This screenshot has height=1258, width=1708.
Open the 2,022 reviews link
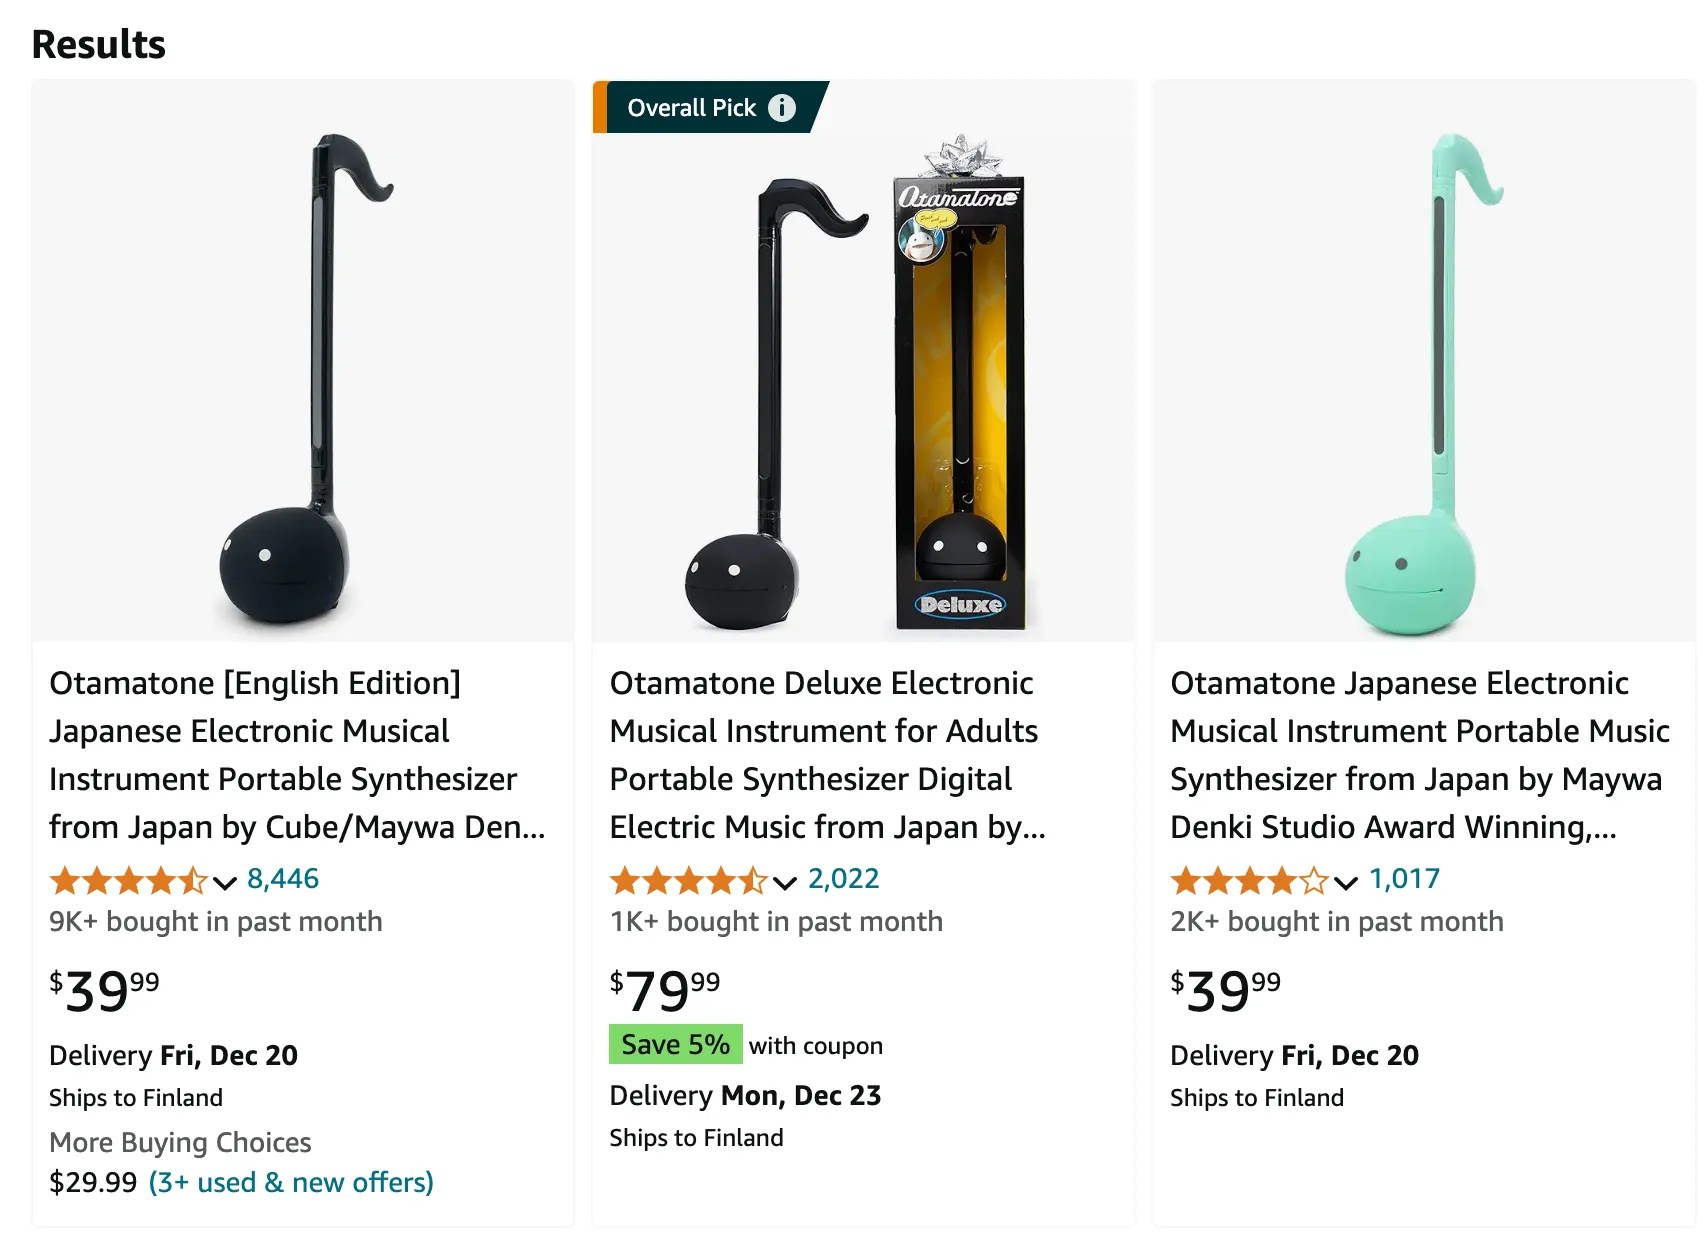843,879
